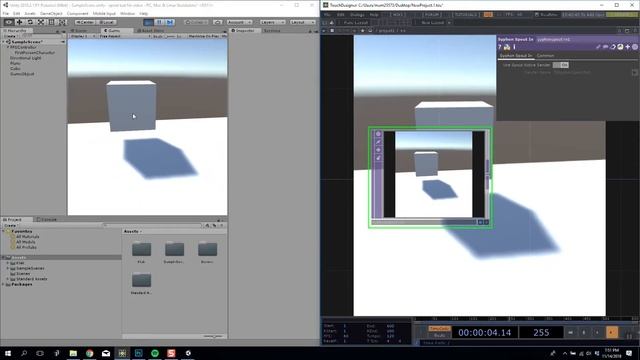
Task: Toggle the node's second side flag
Action: [378, 142]
